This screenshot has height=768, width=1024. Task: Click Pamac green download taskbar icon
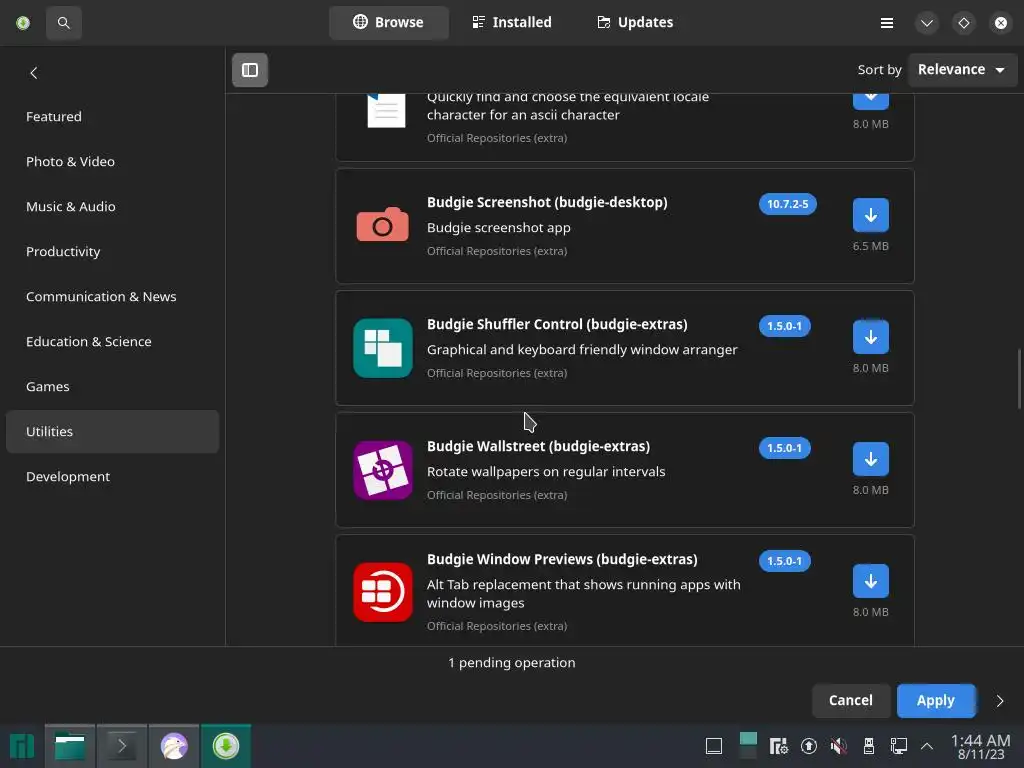point(226,746)
